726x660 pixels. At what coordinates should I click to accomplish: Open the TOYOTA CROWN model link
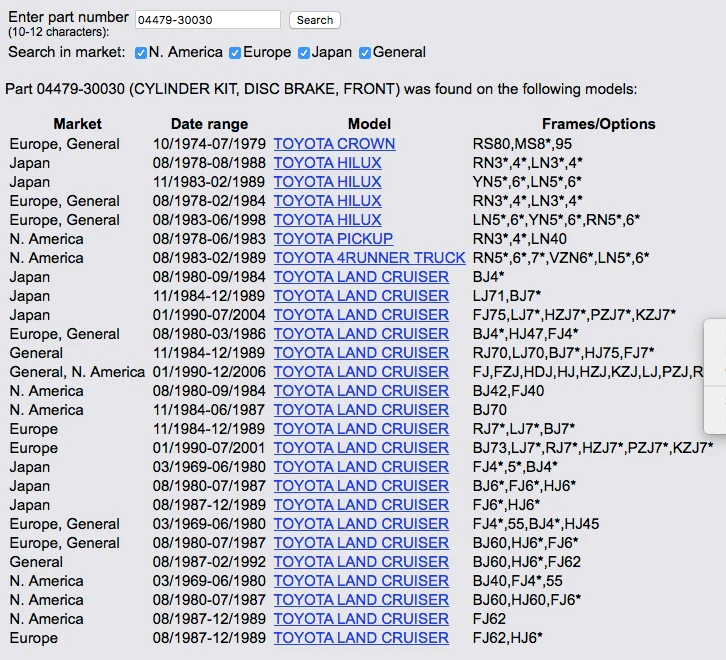(x=334, y=144)
